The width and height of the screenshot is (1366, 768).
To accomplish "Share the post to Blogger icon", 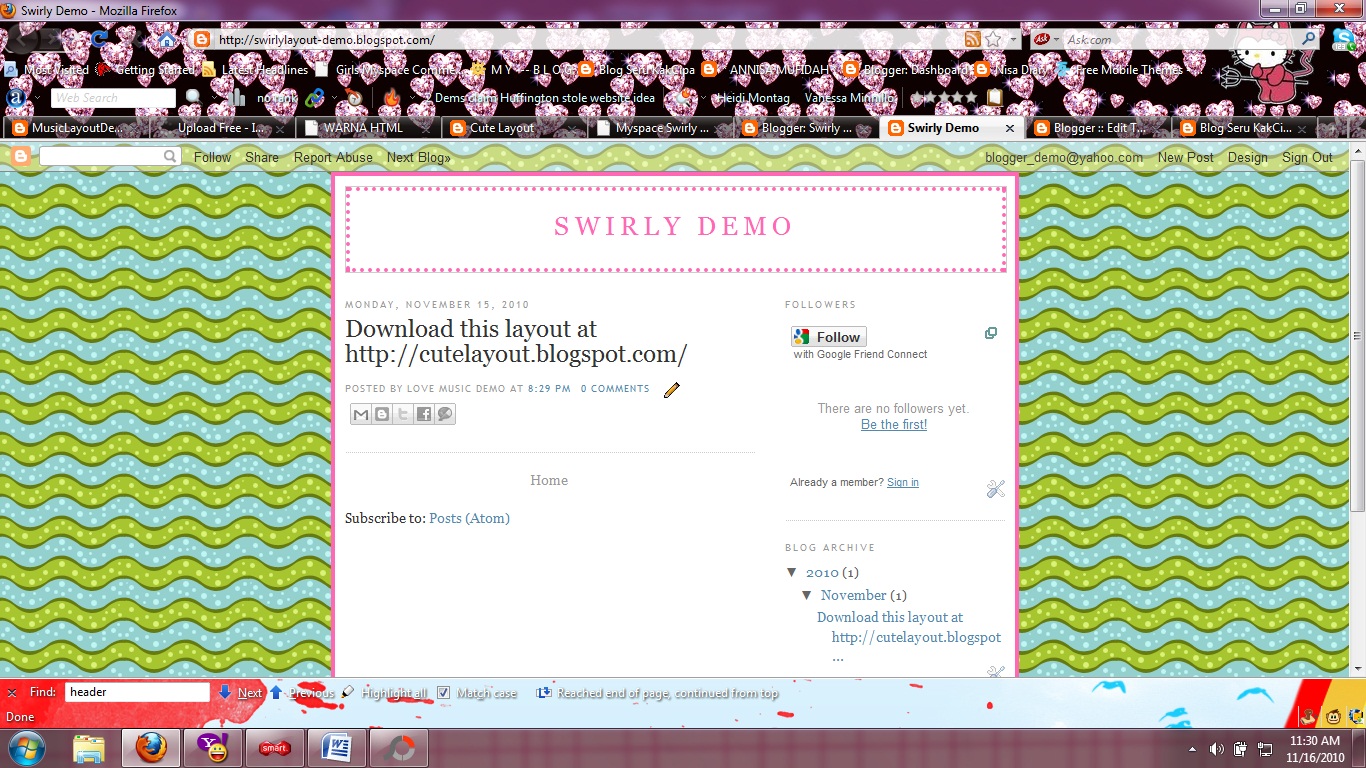I will pyautogui.click(x=382, y=413).
